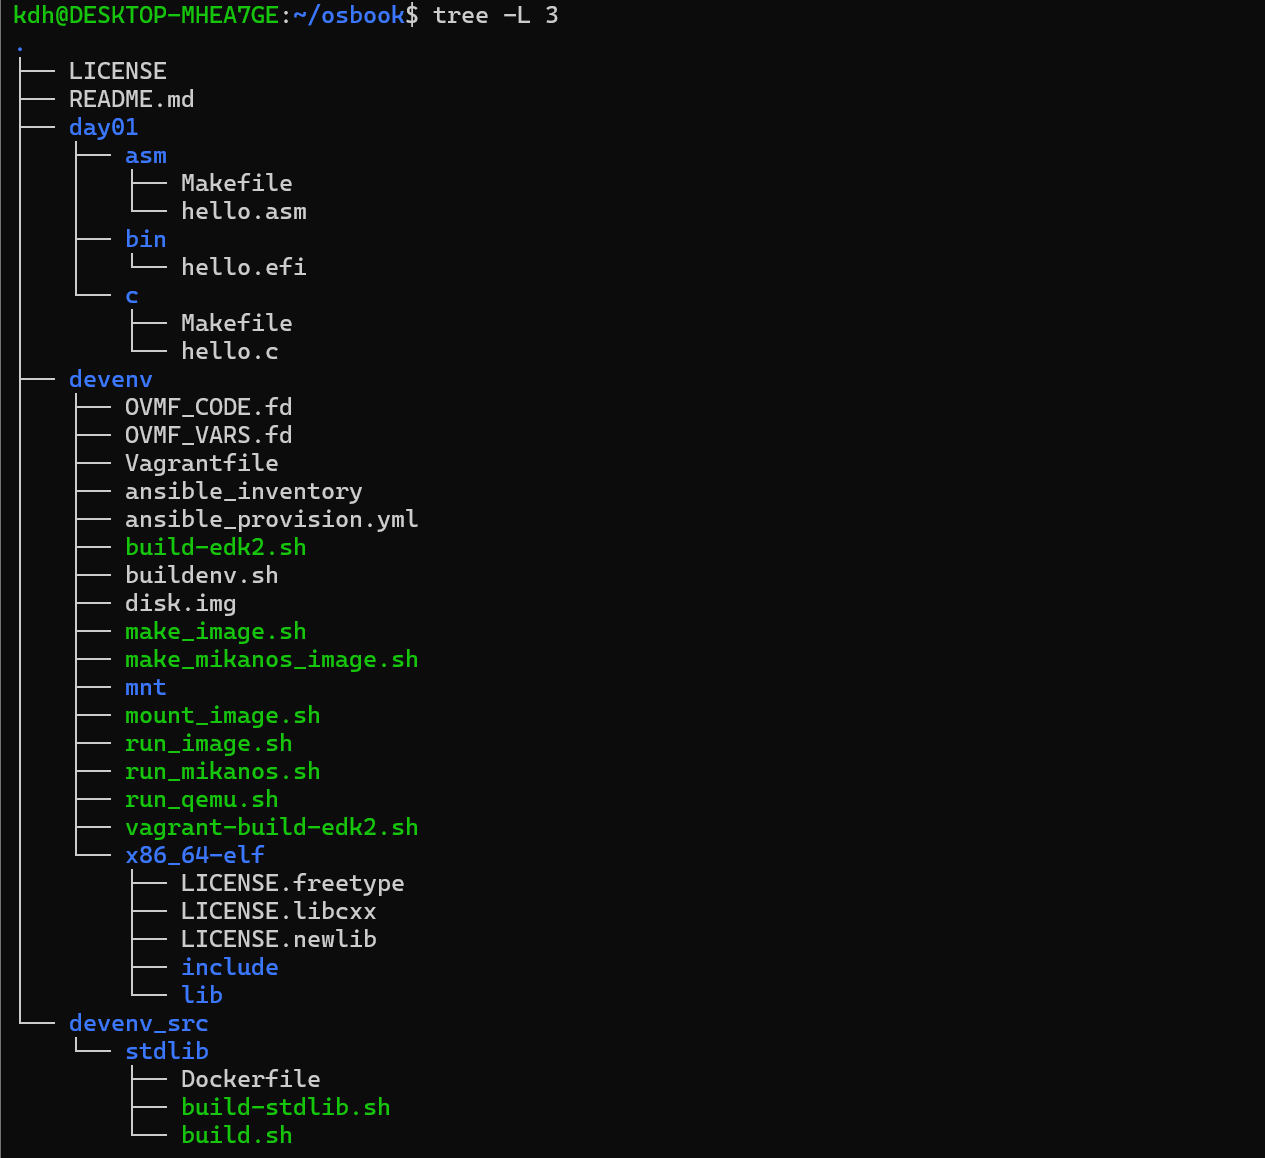The image size is (1265, 1158).
Task: Select the hello.efi file entry
Action: tap(243, 267)
